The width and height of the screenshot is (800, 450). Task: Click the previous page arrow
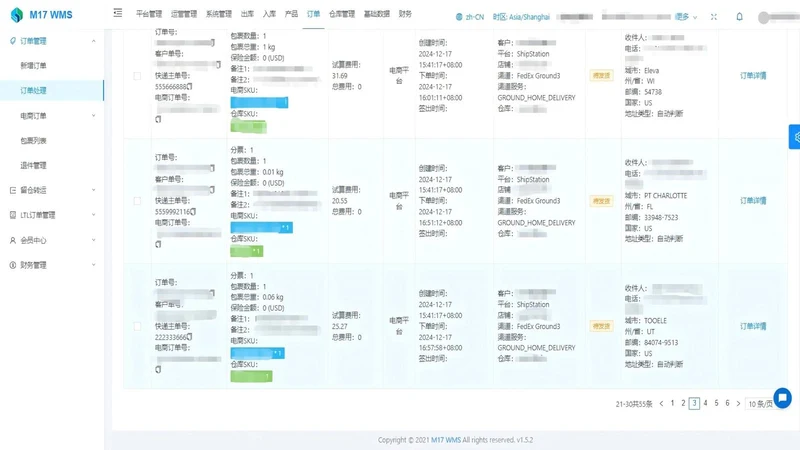tap(662, 404)
